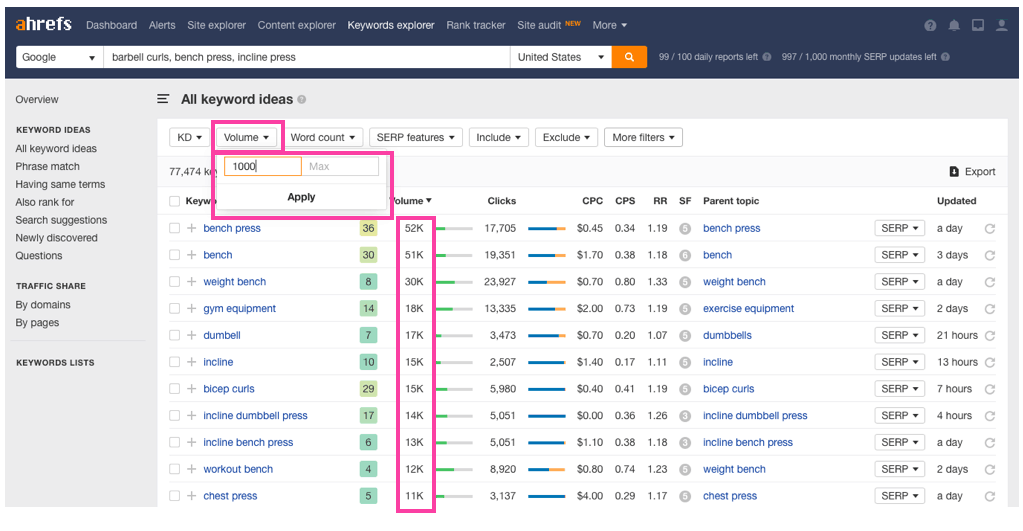The width and height of the screenshot is (1023, 531).
Task: Open the incline bench press keyword link
Action: (x=248, y=442)
